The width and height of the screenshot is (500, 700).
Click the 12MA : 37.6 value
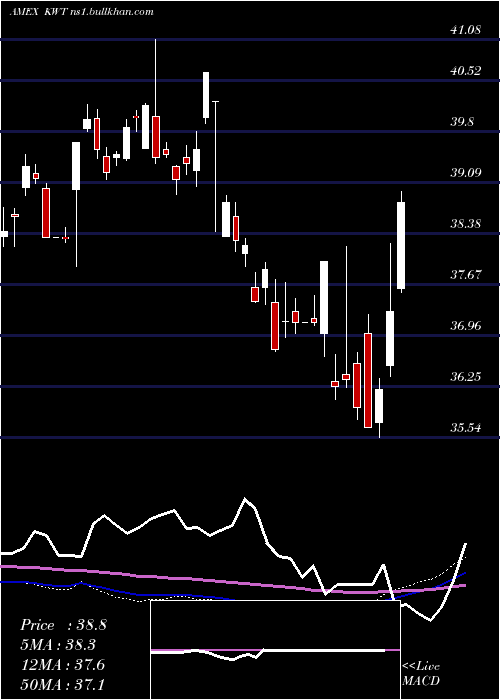(x=62, y=665)
